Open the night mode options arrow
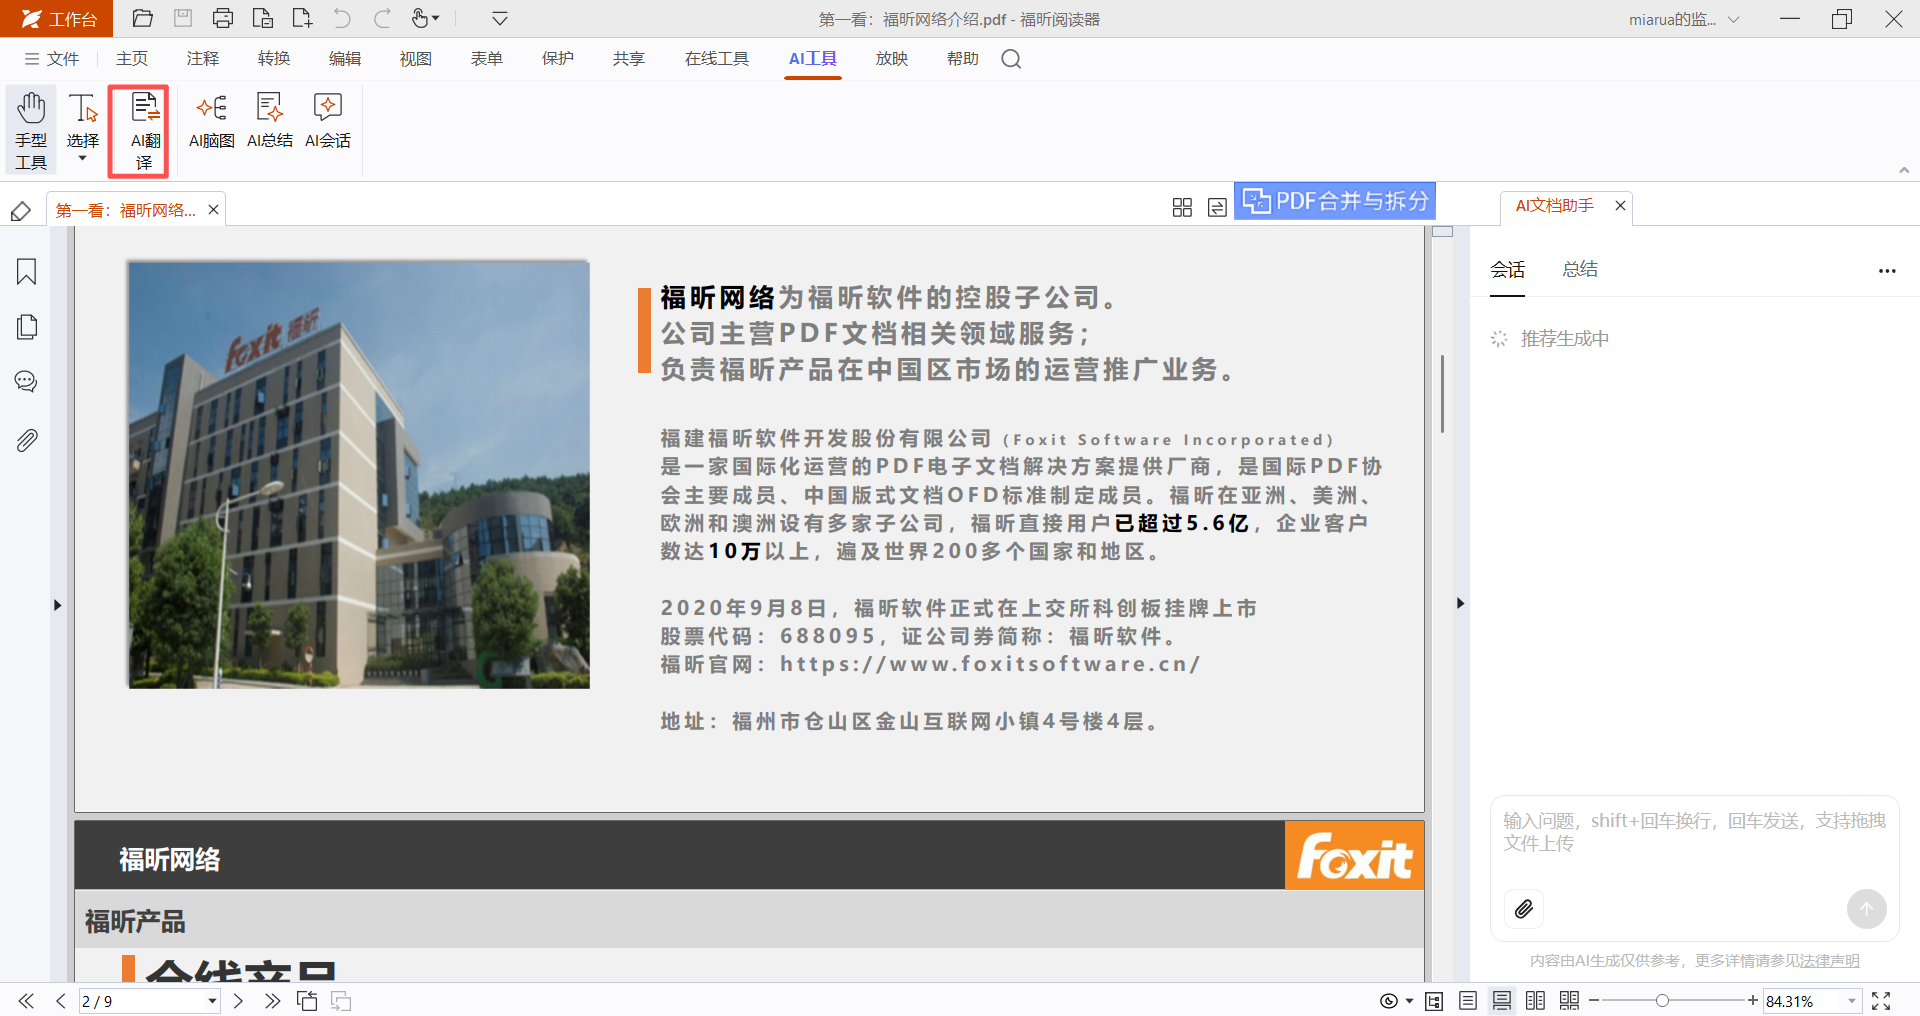Screen dimensions: 1920x1016 coord(1409,1001)
